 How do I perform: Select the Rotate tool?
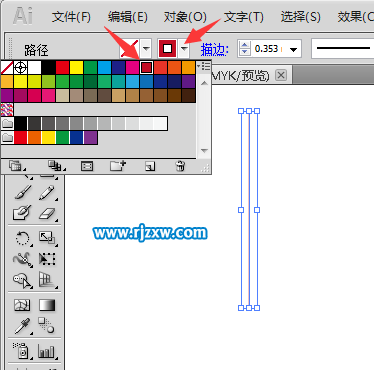[x=23, y=238]
